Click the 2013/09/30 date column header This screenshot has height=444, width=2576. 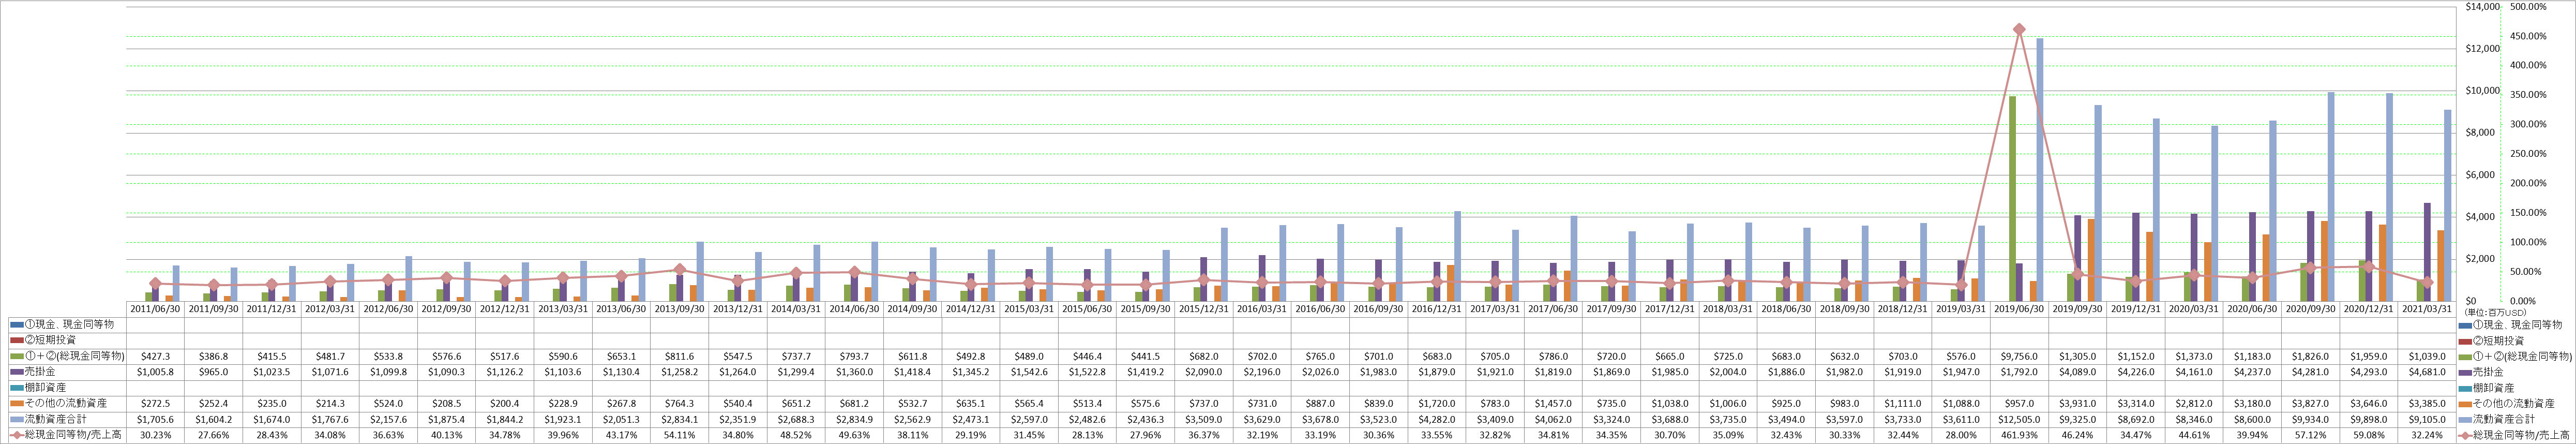pos(680,309)
